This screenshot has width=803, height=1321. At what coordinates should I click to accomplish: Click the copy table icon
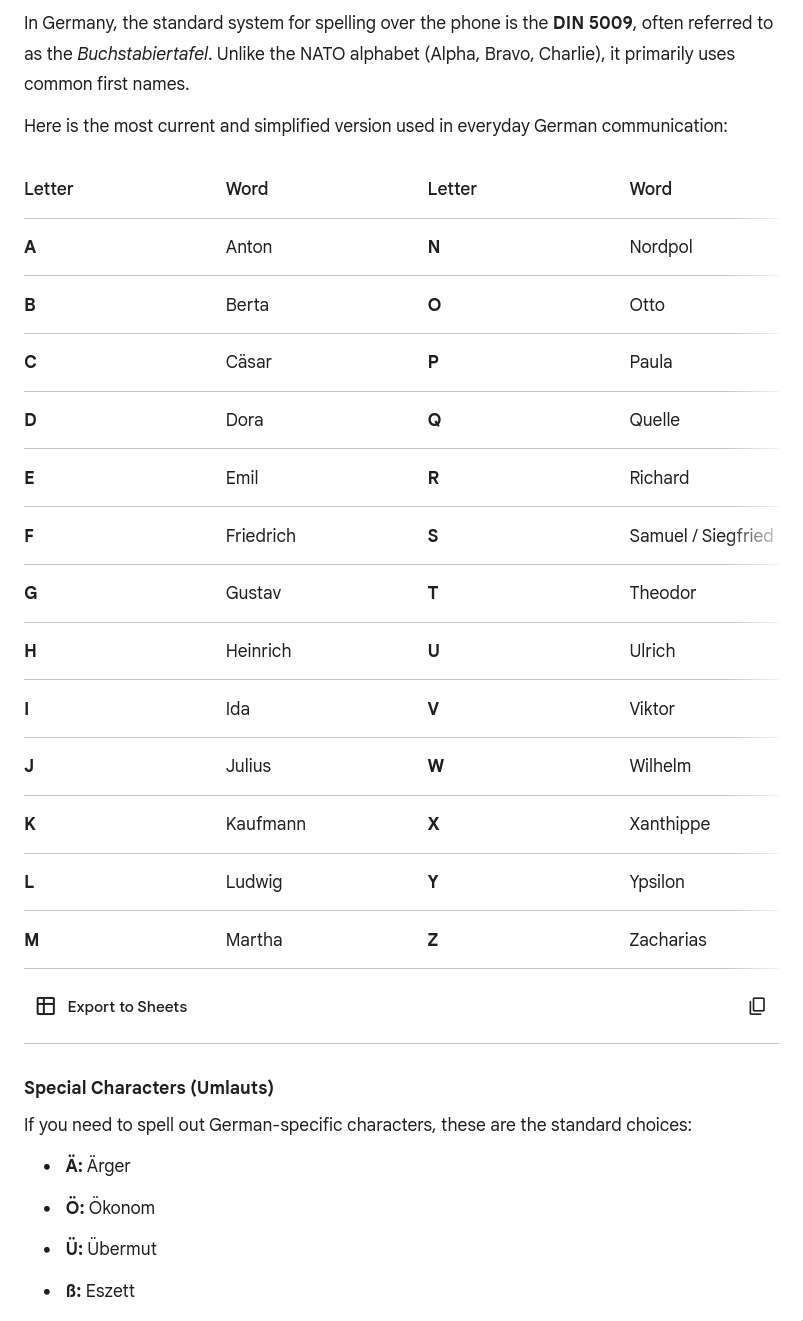757,1006
